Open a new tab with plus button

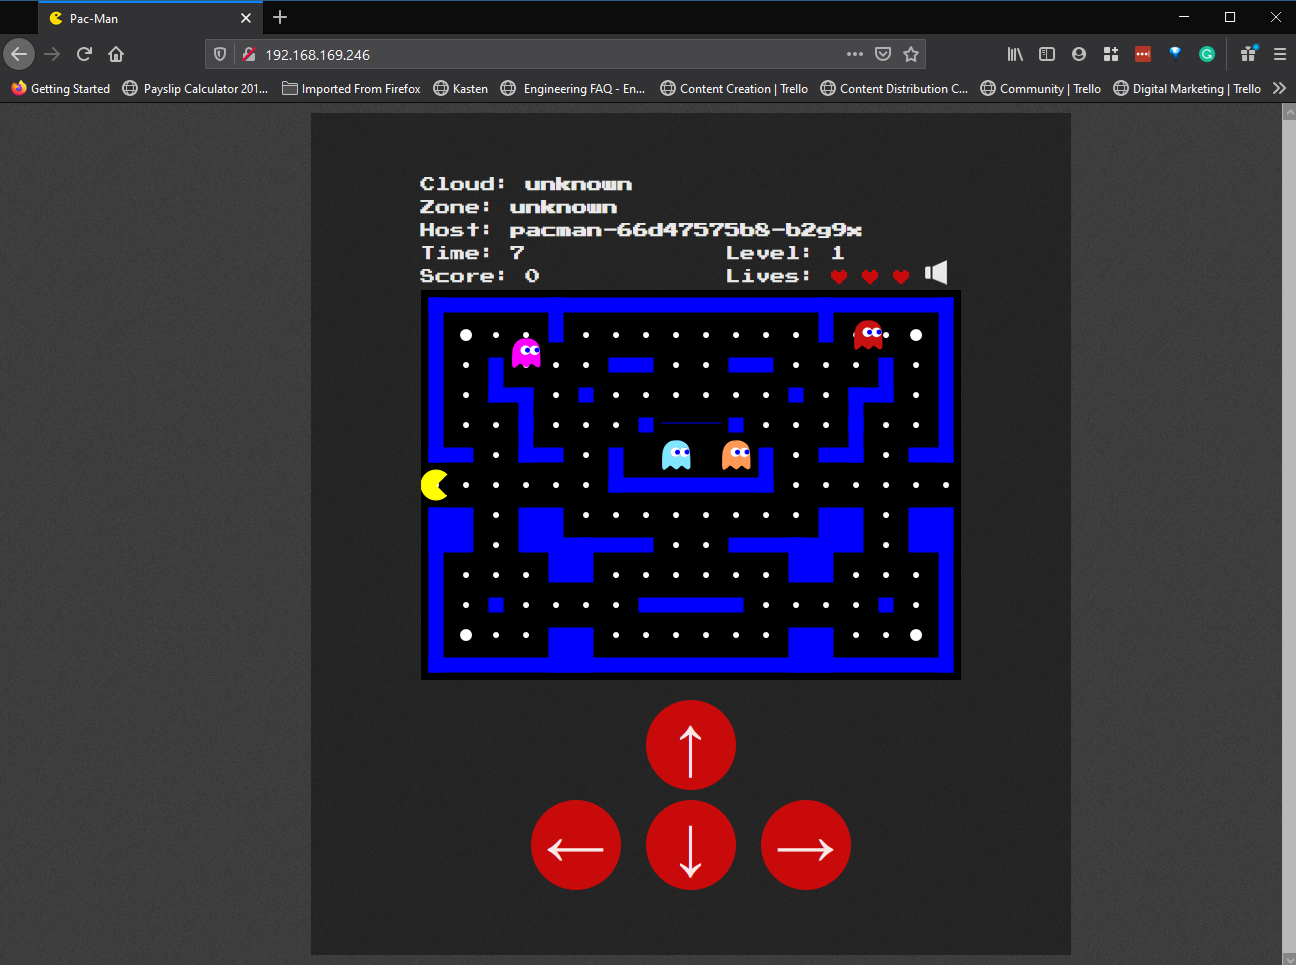pos(280,17)
